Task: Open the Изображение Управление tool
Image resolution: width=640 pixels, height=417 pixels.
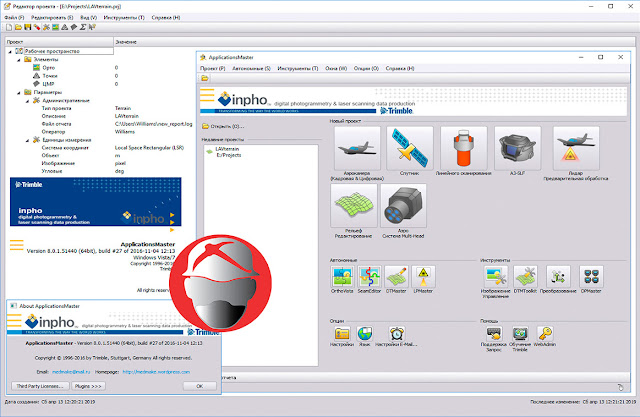Action: 496,276
